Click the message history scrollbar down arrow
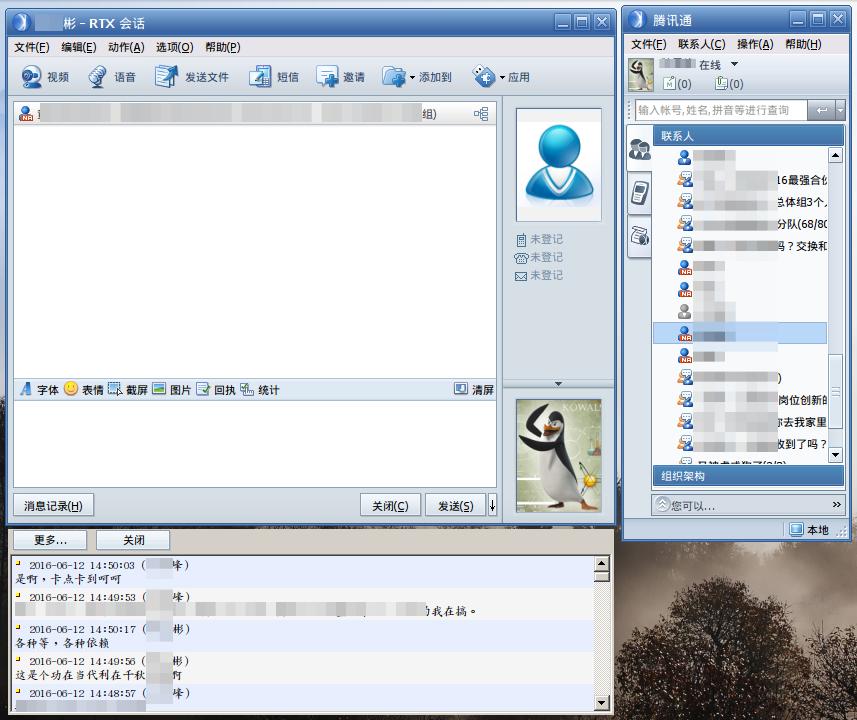857x720 pixels. click(x=601, y=703)
